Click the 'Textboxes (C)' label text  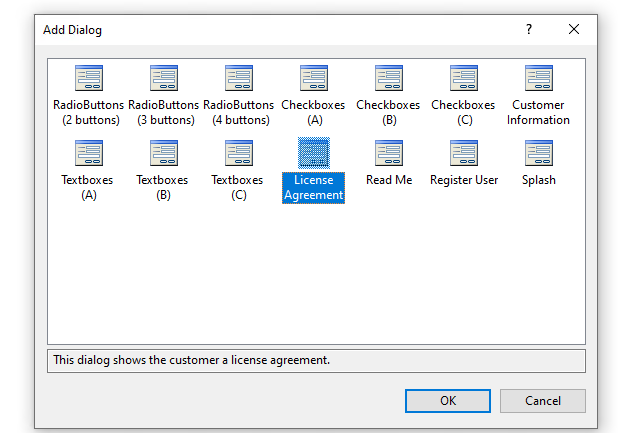237,187
